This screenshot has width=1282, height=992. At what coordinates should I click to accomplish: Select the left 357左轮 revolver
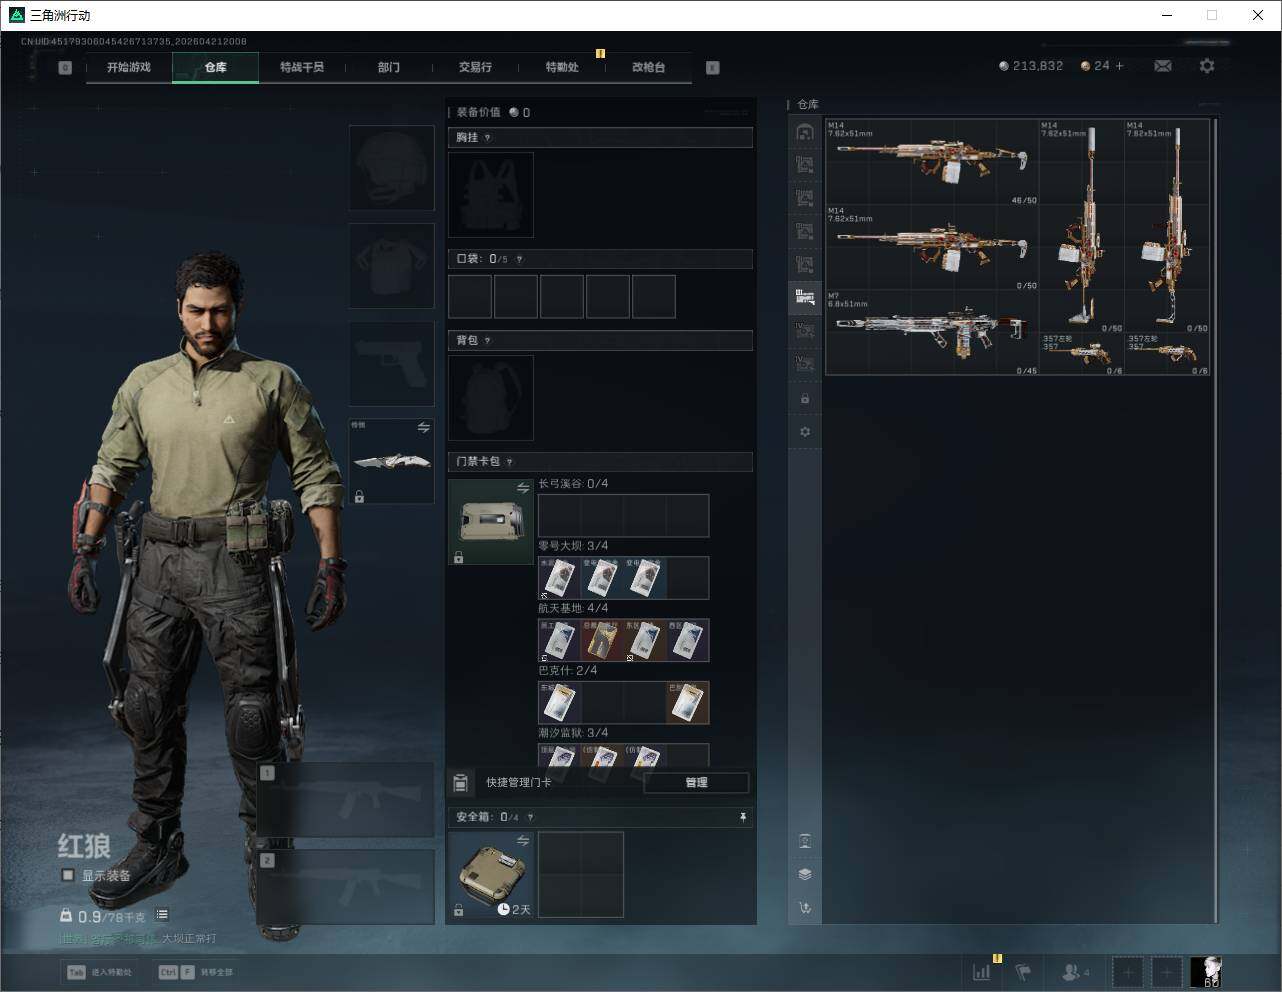[1083, 355]
